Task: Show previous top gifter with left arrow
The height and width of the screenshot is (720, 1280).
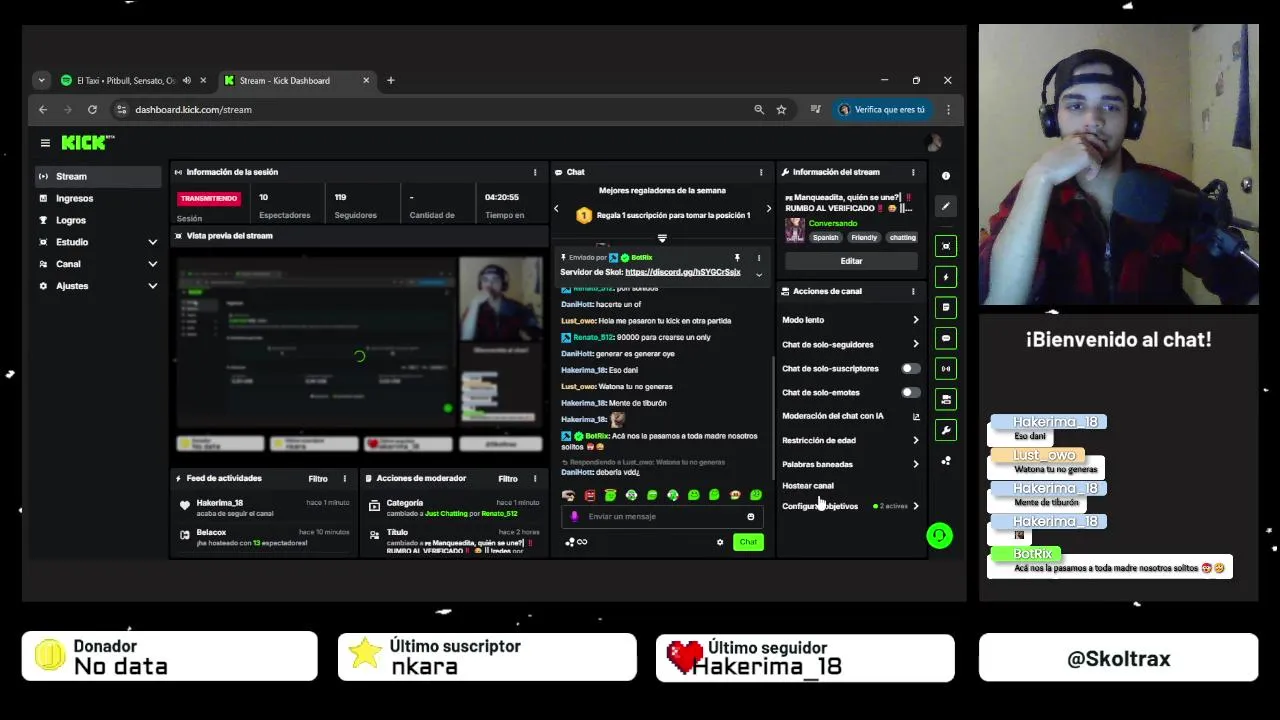Action: pyautogui.click(x=556, y=209)
